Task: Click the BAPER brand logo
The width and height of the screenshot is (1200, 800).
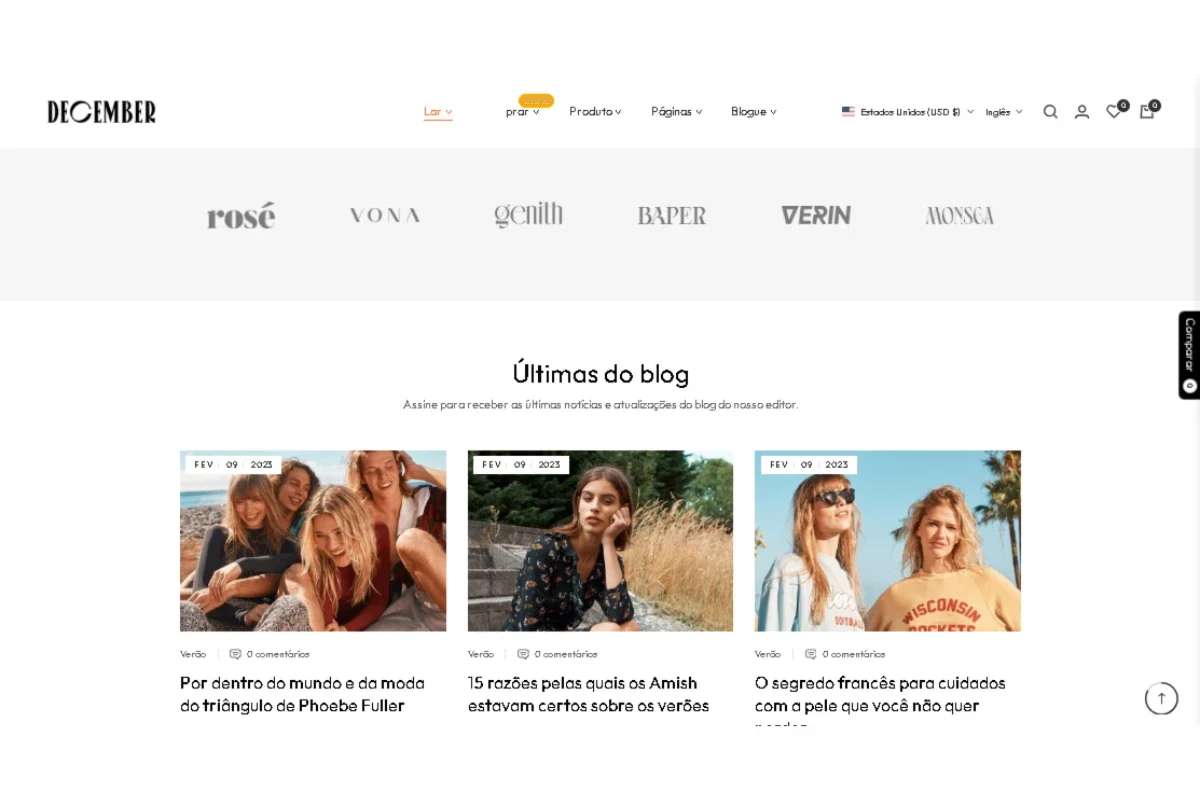Action: point(672,215)
